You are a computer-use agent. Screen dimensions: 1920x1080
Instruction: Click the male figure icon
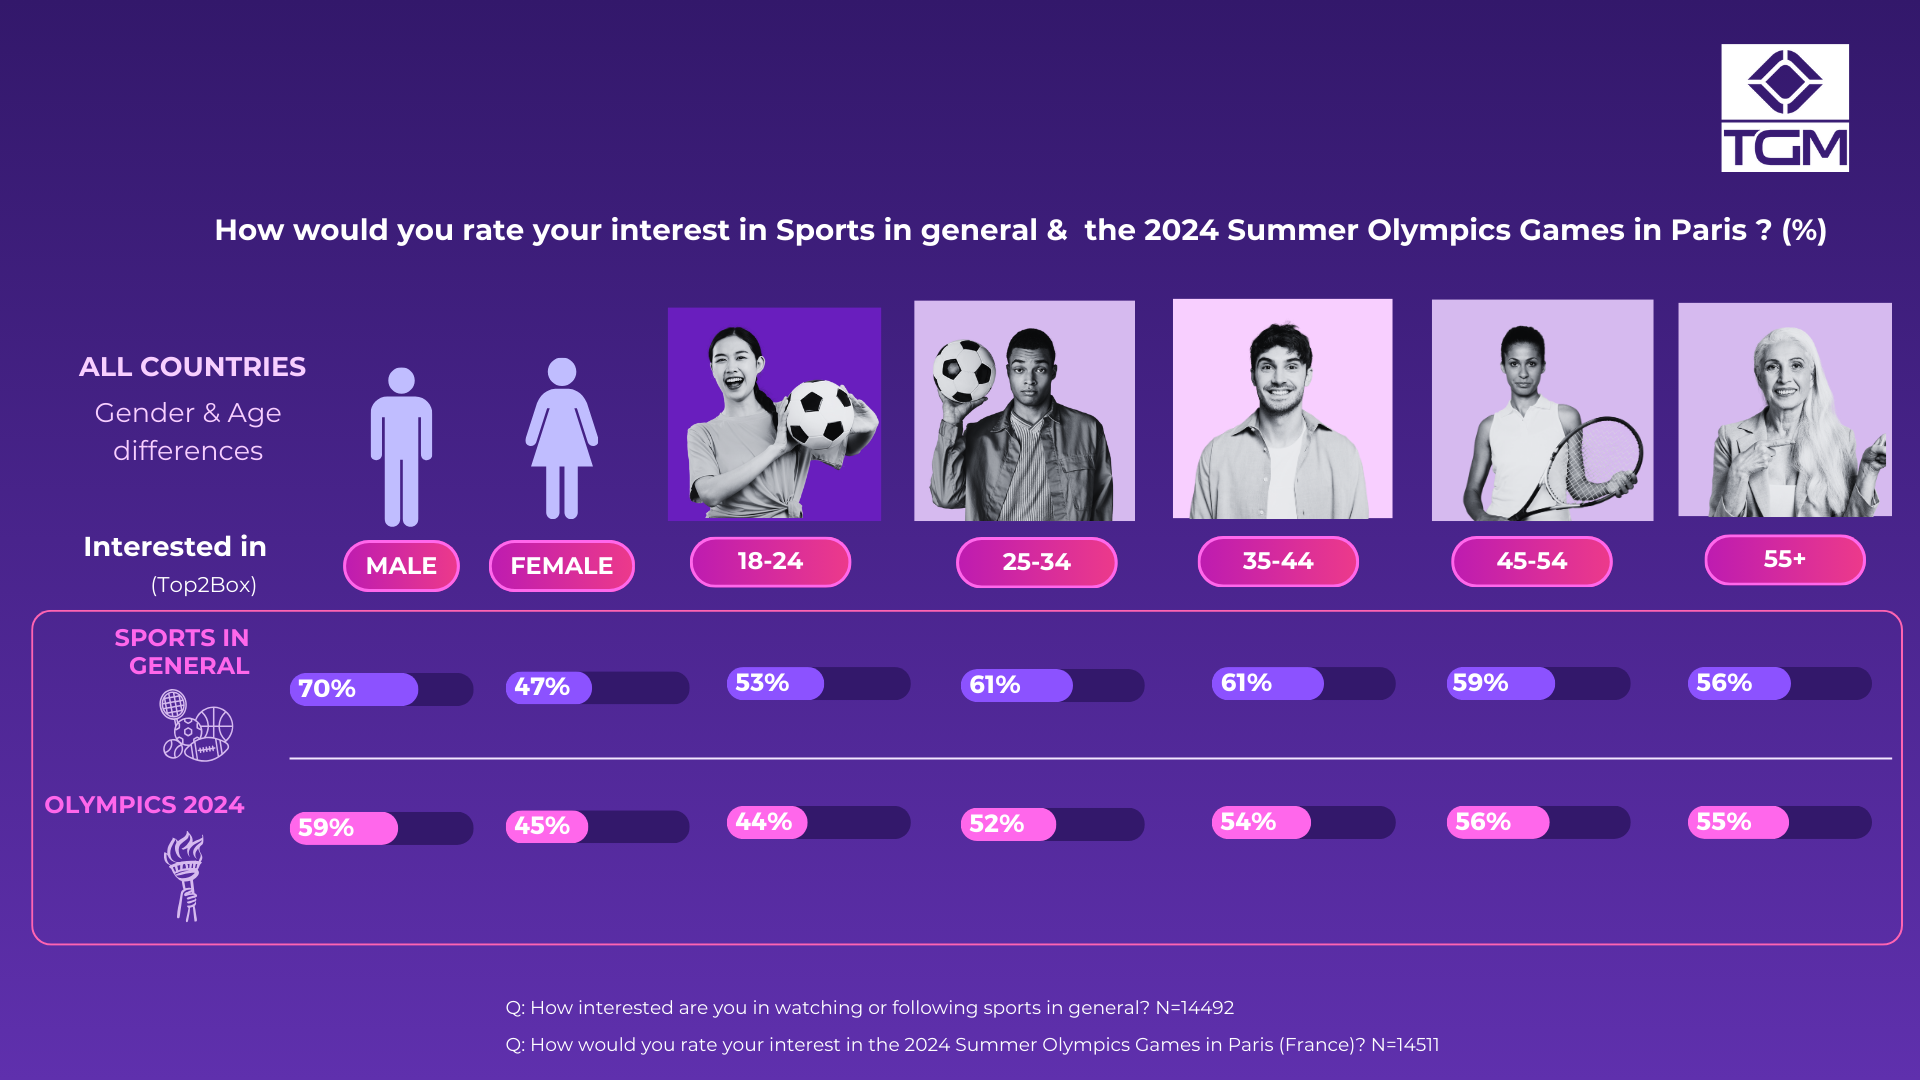pos(401,447)
